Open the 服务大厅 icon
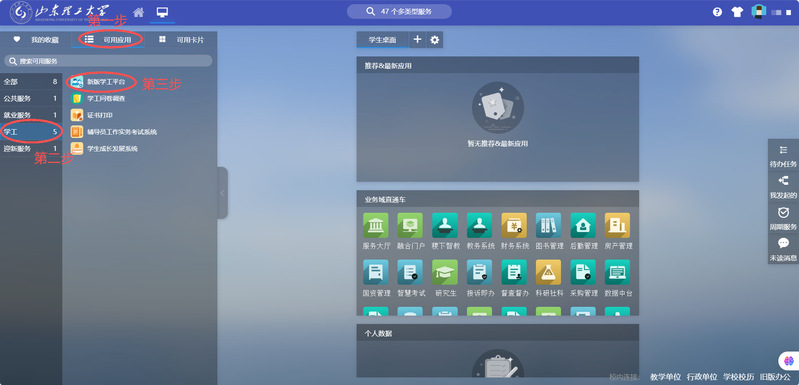Image resolution: width=799 pixels, height=385 pixels. point(376,225)
